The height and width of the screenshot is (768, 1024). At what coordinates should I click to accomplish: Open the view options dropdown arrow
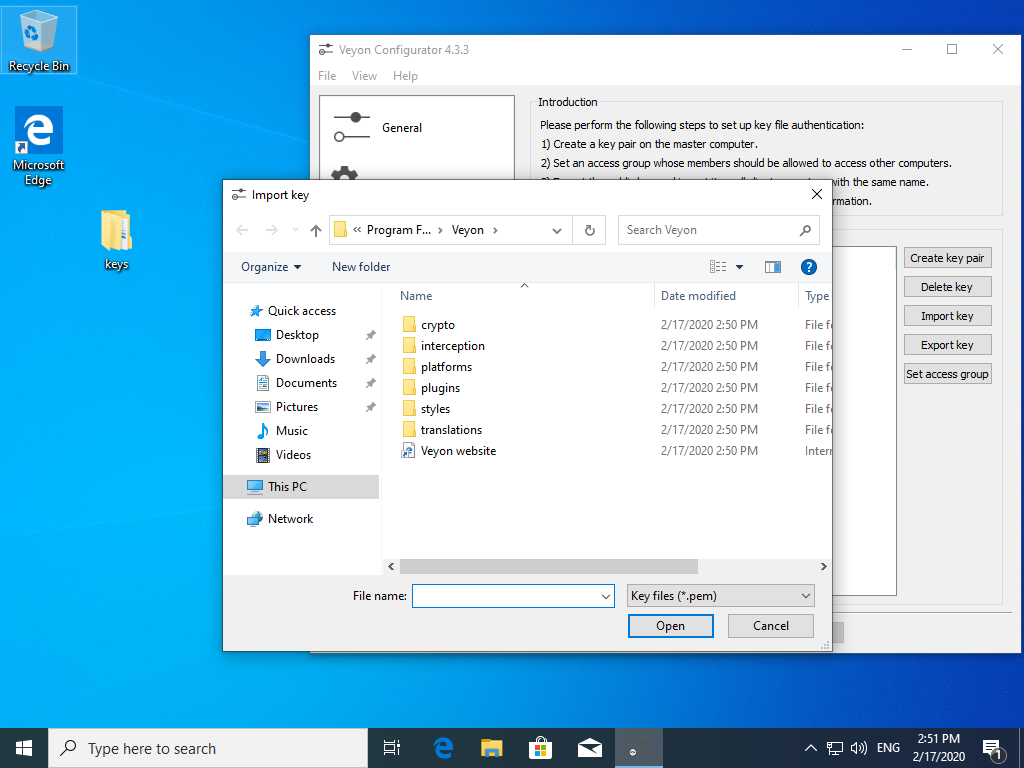point(739,266)
